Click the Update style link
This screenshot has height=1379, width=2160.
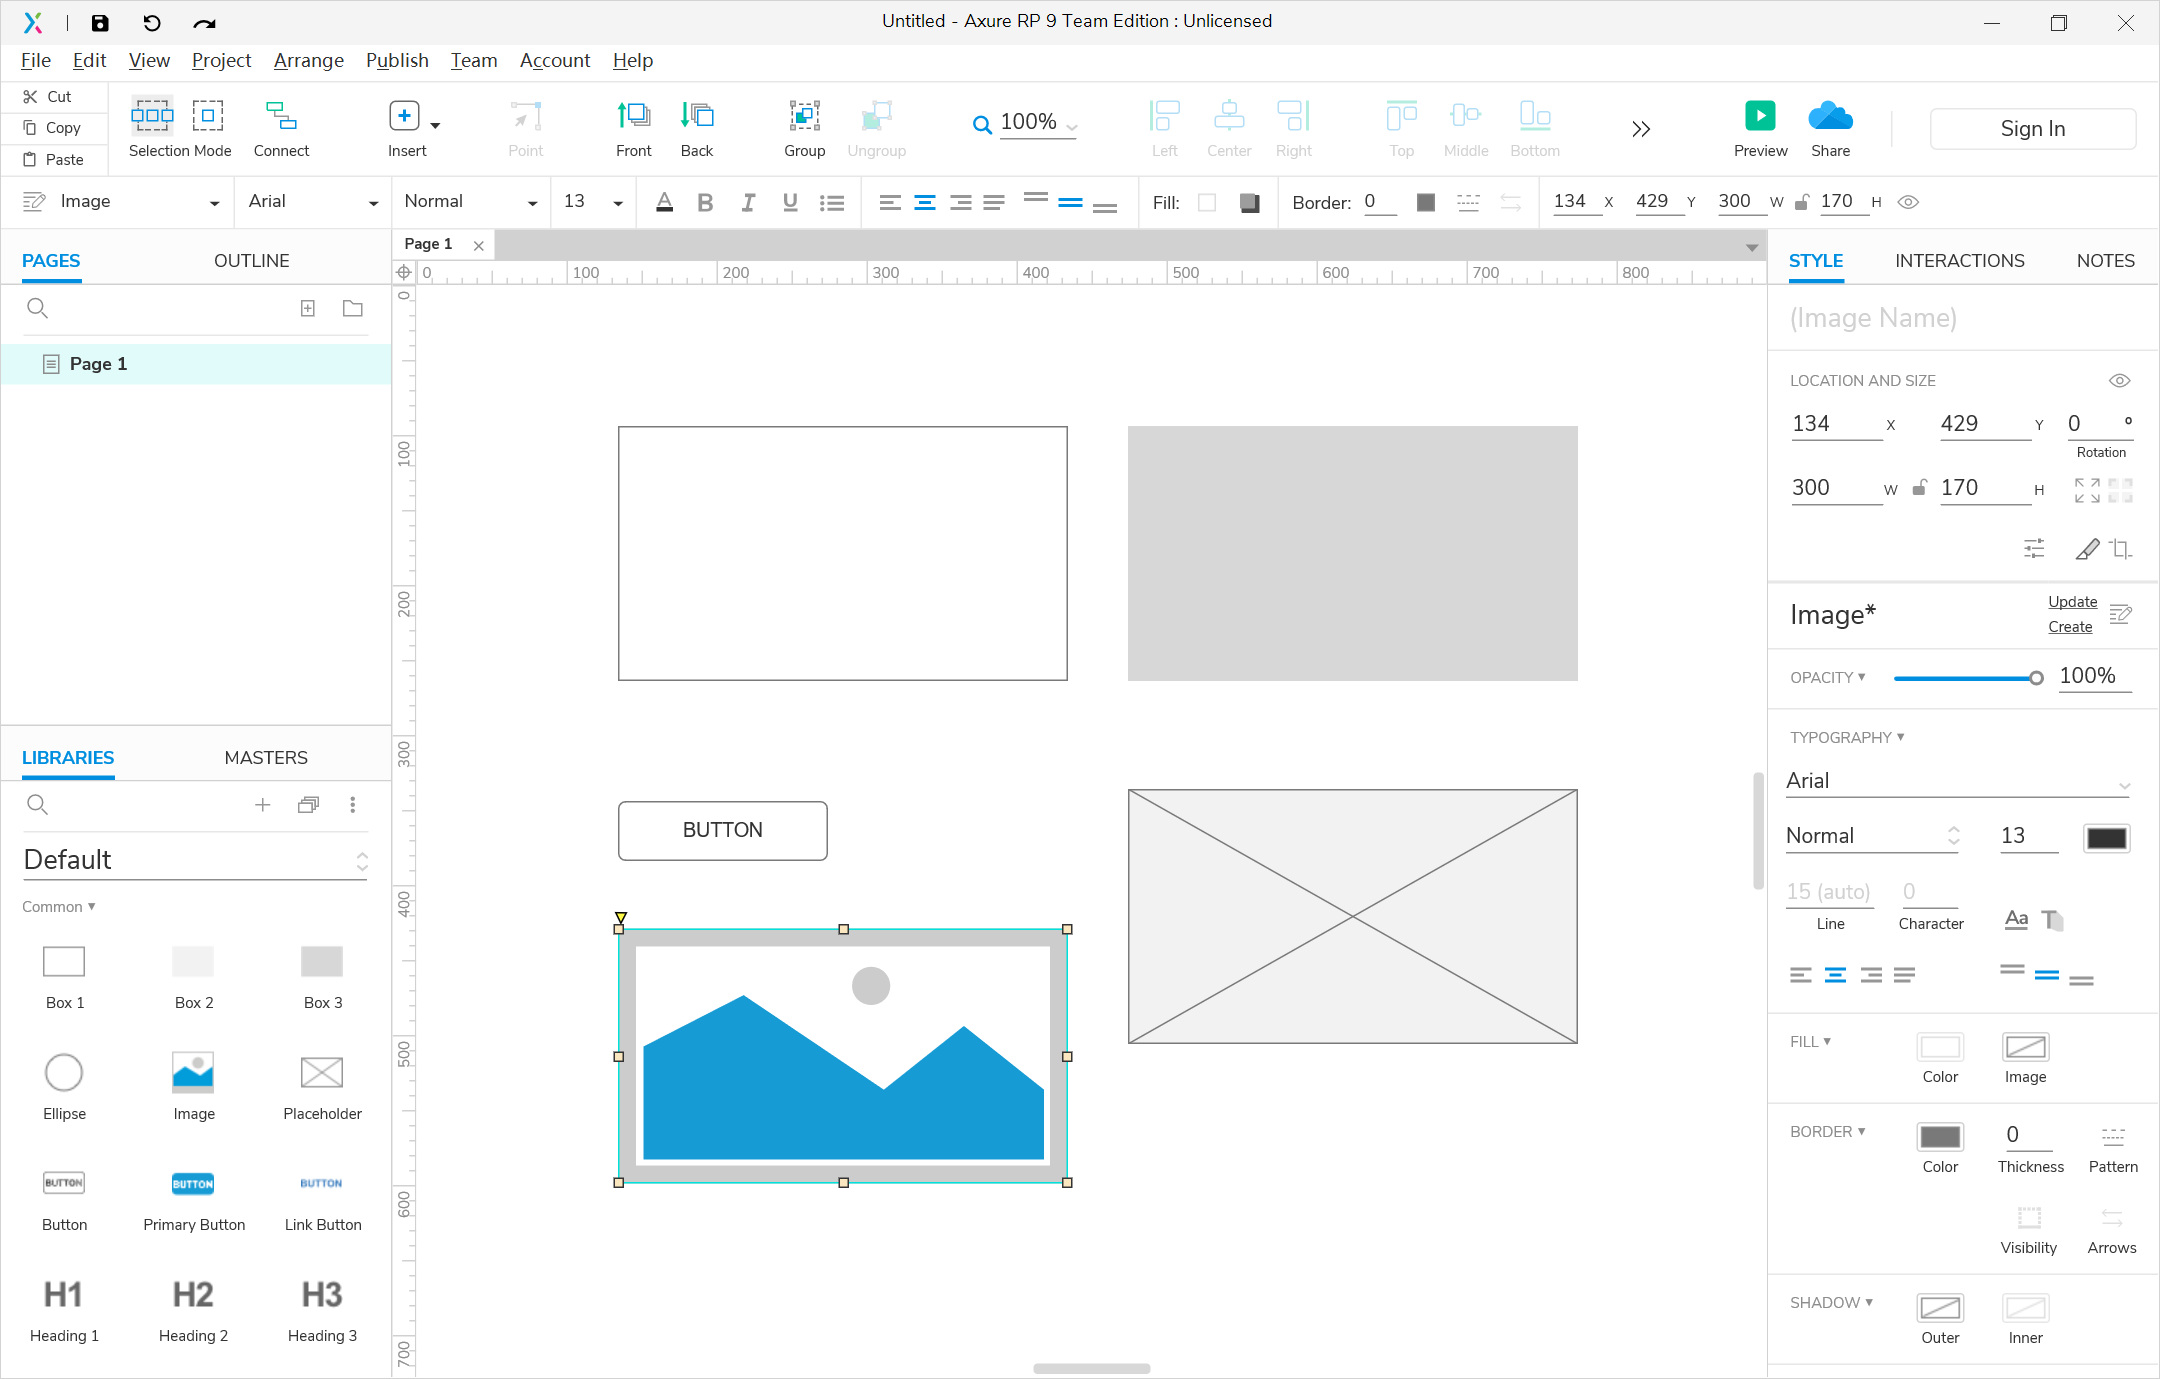[2072, 602]
